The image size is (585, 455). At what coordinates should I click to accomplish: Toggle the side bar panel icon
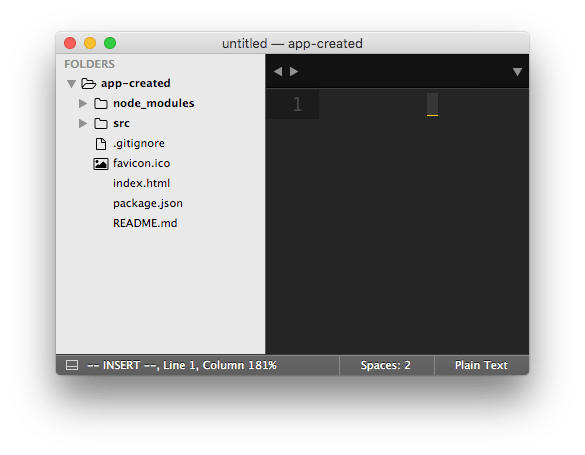pyautogui.click(x=72, y=365)
